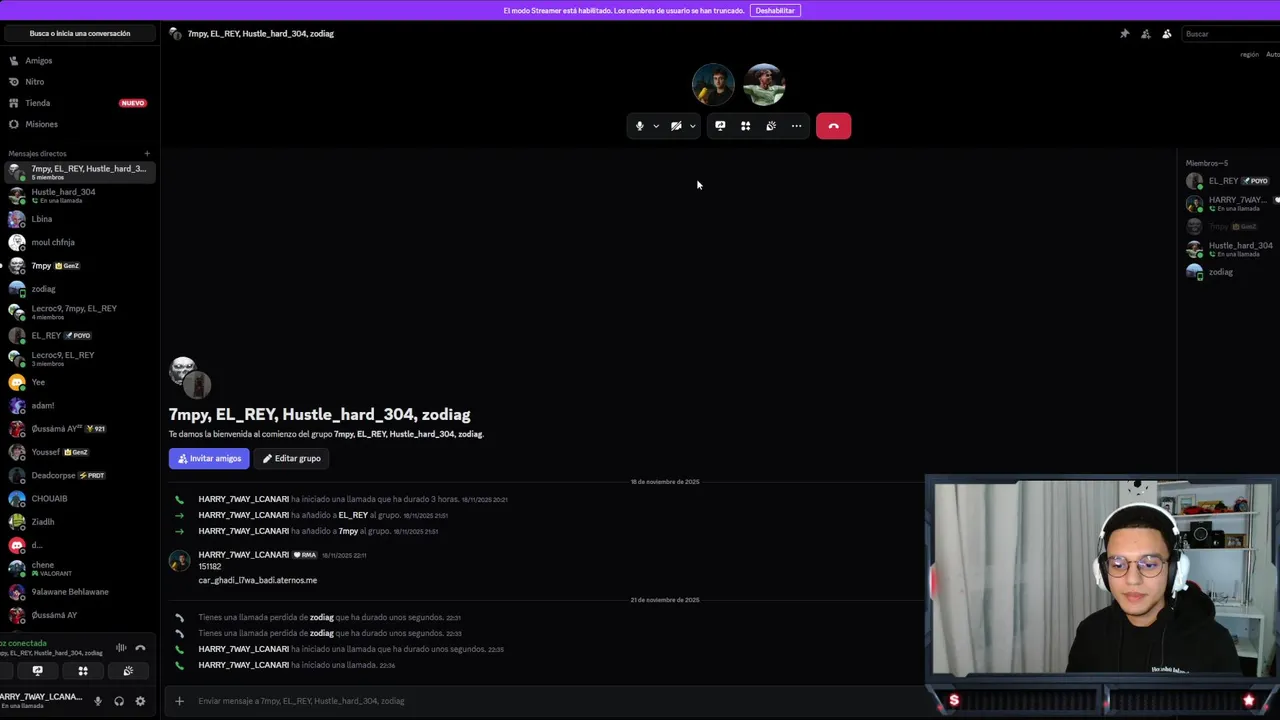Viewport: 1280px width, 720px height.
Task: Mute microphone in the call controls bar
Action: (x=640, y=126)
